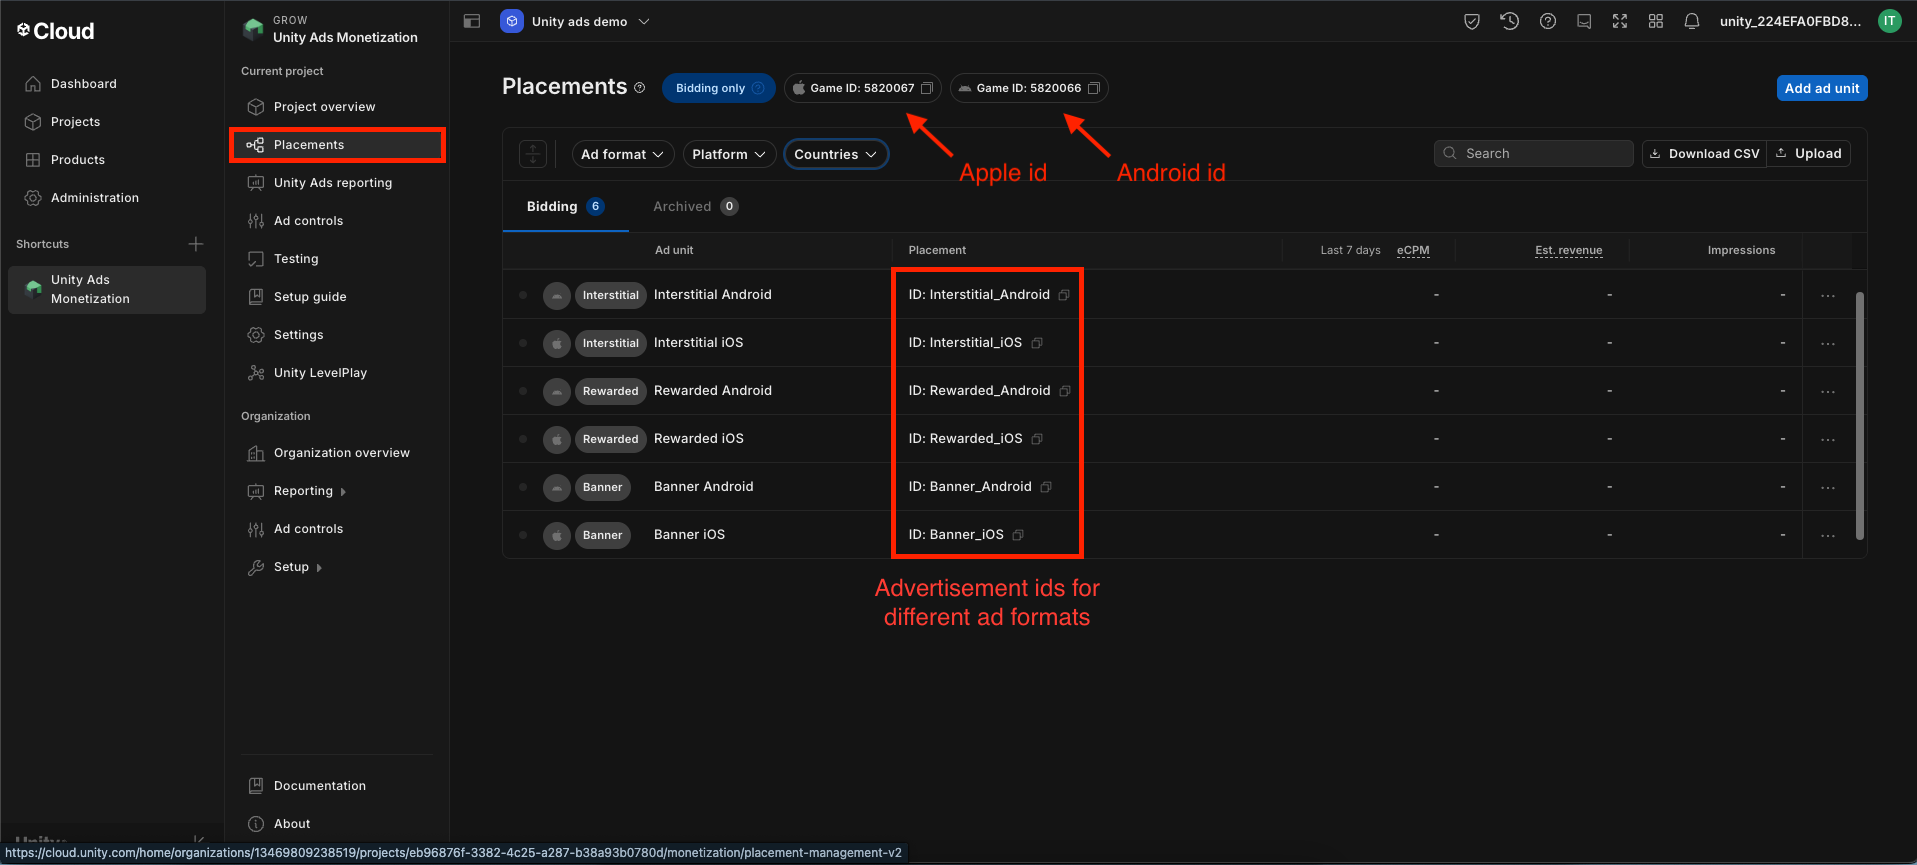The height and width of the screenshot is (865, 1917).
Task: Toggle fullscreen with the expand arrows icon
Action: (1620, 21)
